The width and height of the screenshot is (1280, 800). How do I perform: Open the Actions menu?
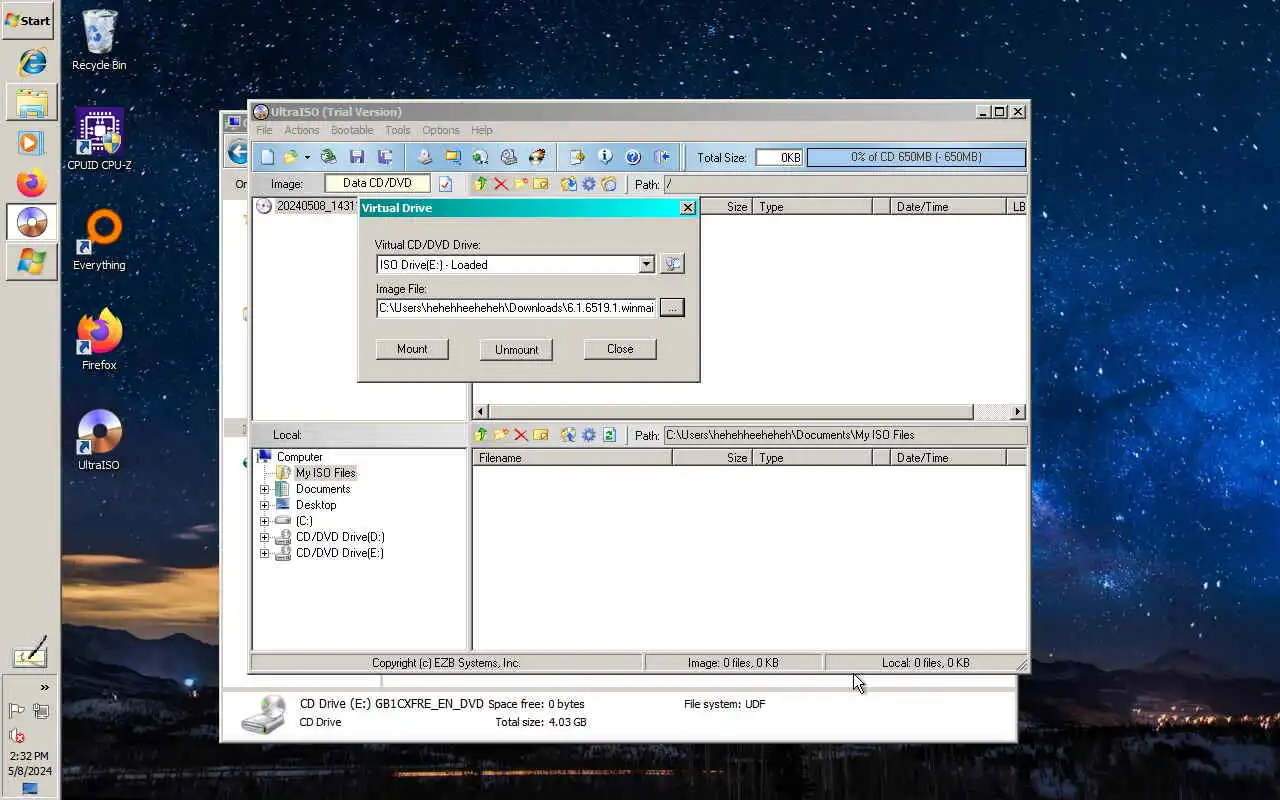tap(301, 130)
